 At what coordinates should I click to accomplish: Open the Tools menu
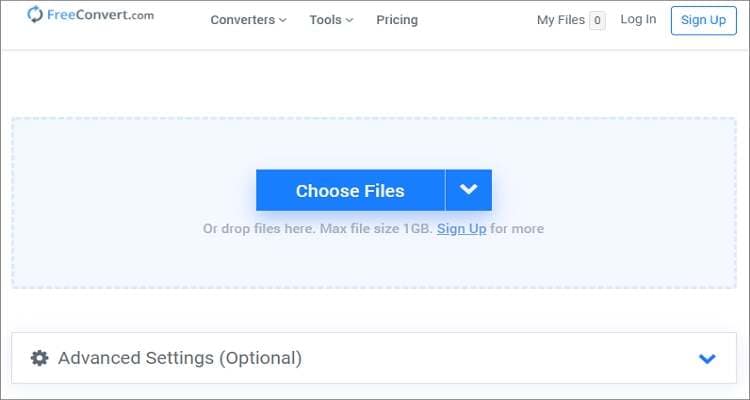(325, 20)
